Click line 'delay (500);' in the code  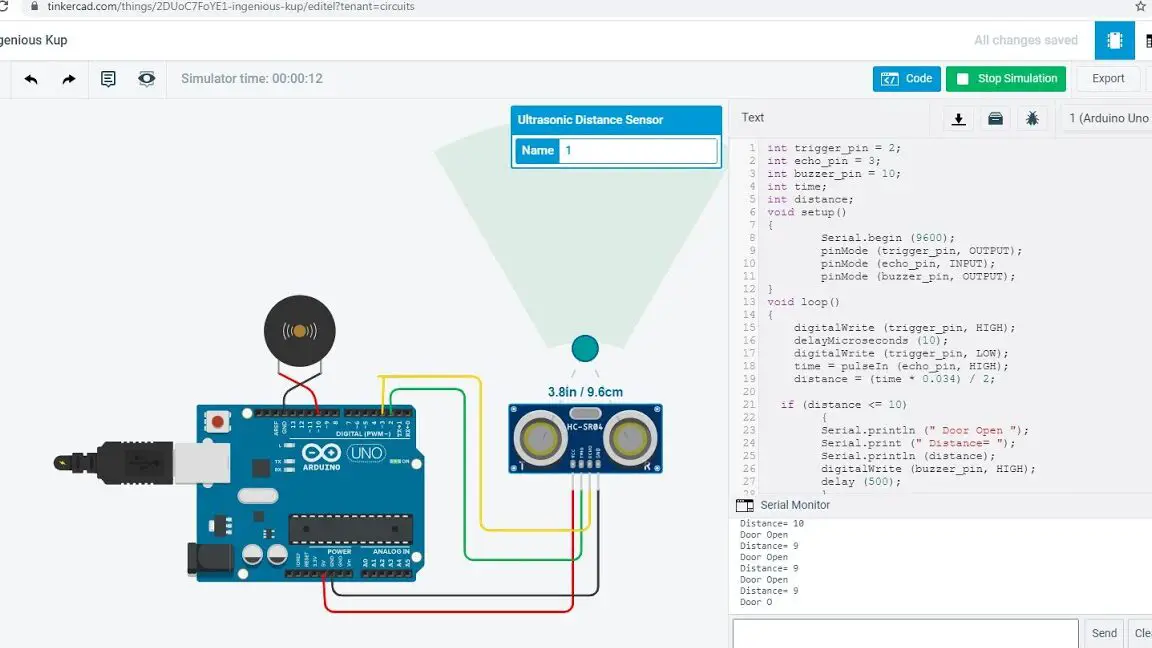(x=861, y=481)
